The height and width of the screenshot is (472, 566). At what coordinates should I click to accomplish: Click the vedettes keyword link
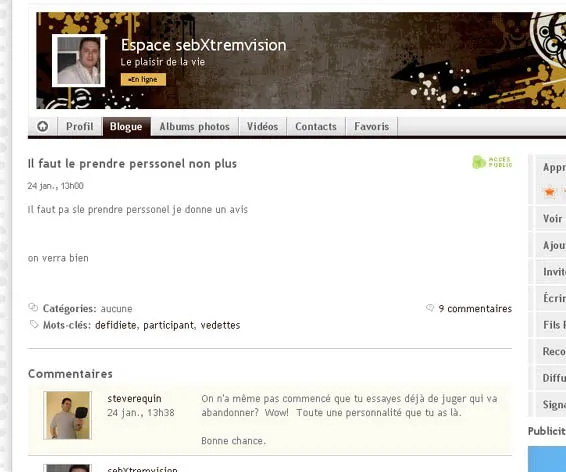click(220, 325)
